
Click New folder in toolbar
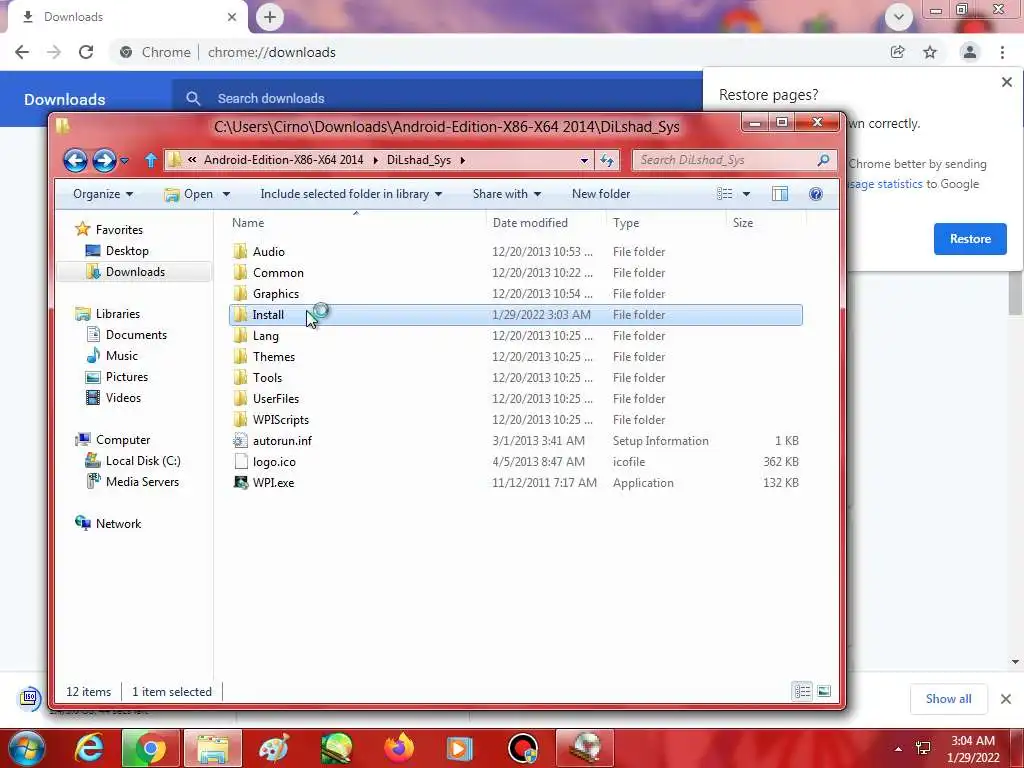tap(601, 194)
